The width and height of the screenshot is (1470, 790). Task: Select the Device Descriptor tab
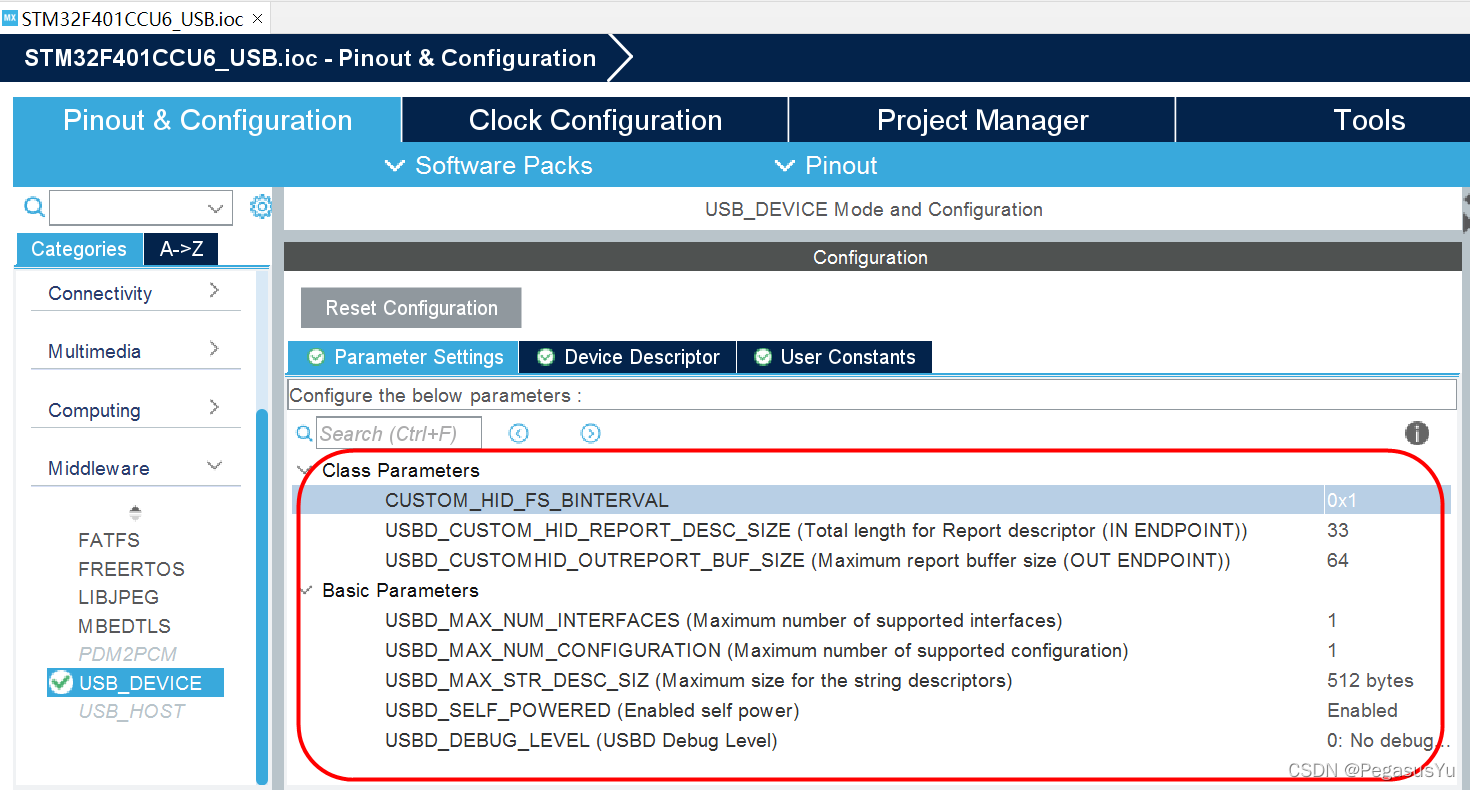pyautogui.click(x=628, y=357)
